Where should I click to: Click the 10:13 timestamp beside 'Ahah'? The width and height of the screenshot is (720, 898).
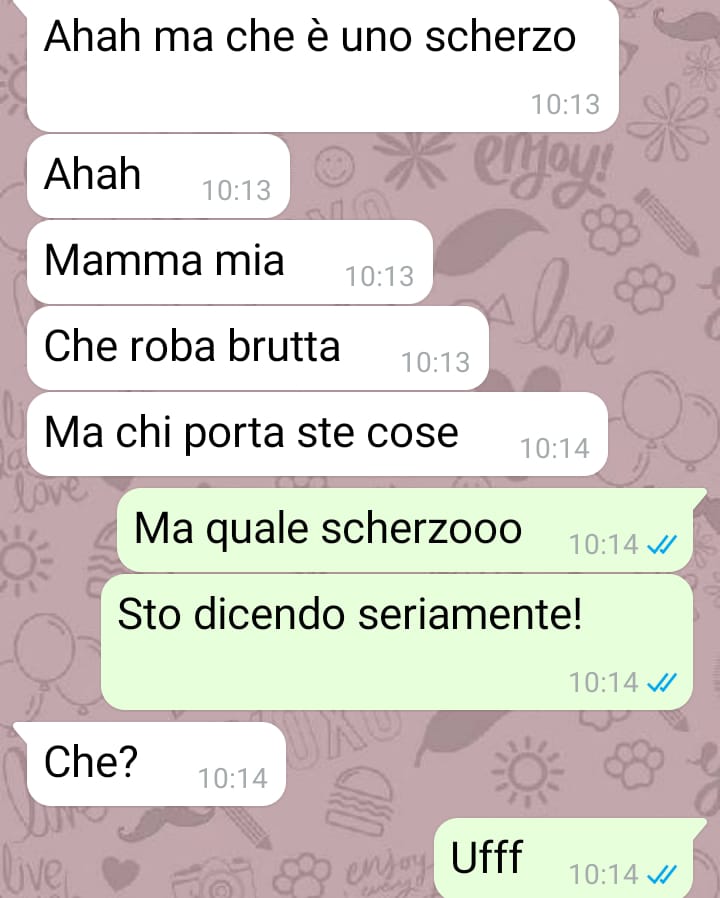pyautogui.click(x=237, y=191)
